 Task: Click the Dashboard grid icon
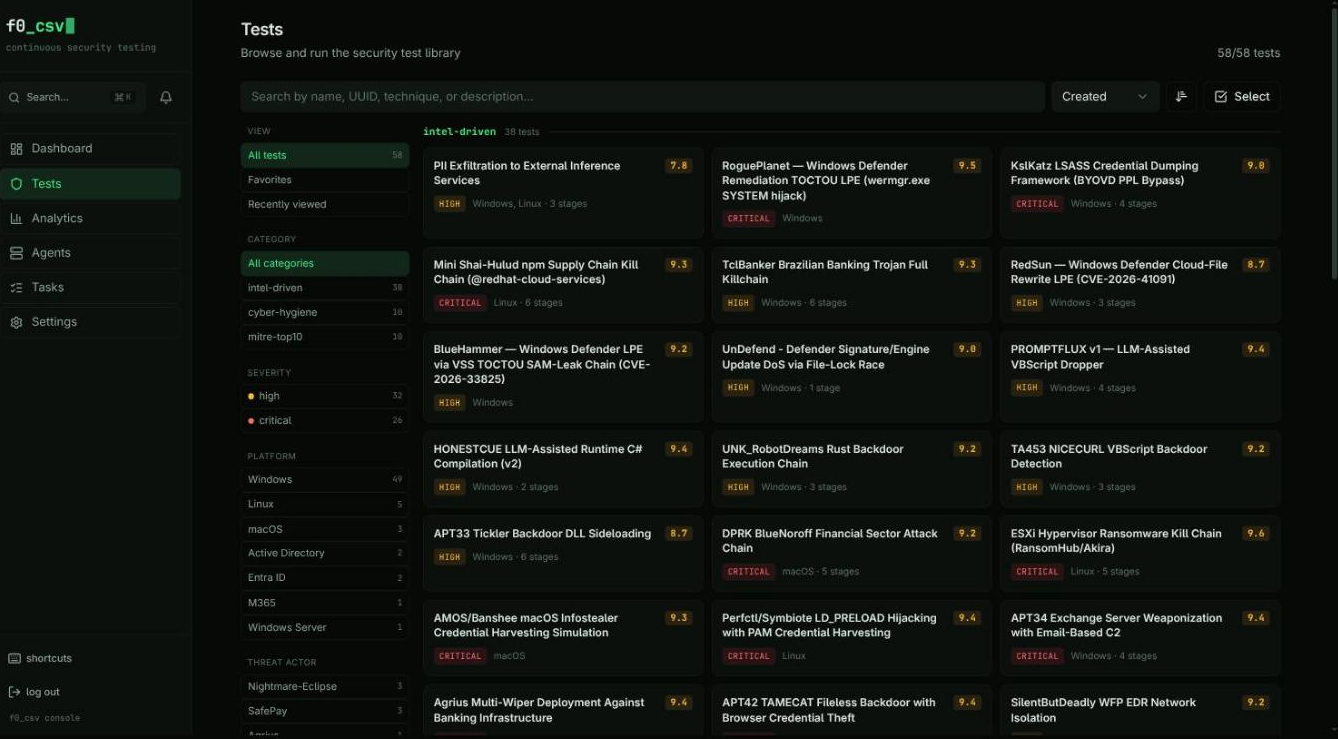pyautogui.click(x=16, y=149)
